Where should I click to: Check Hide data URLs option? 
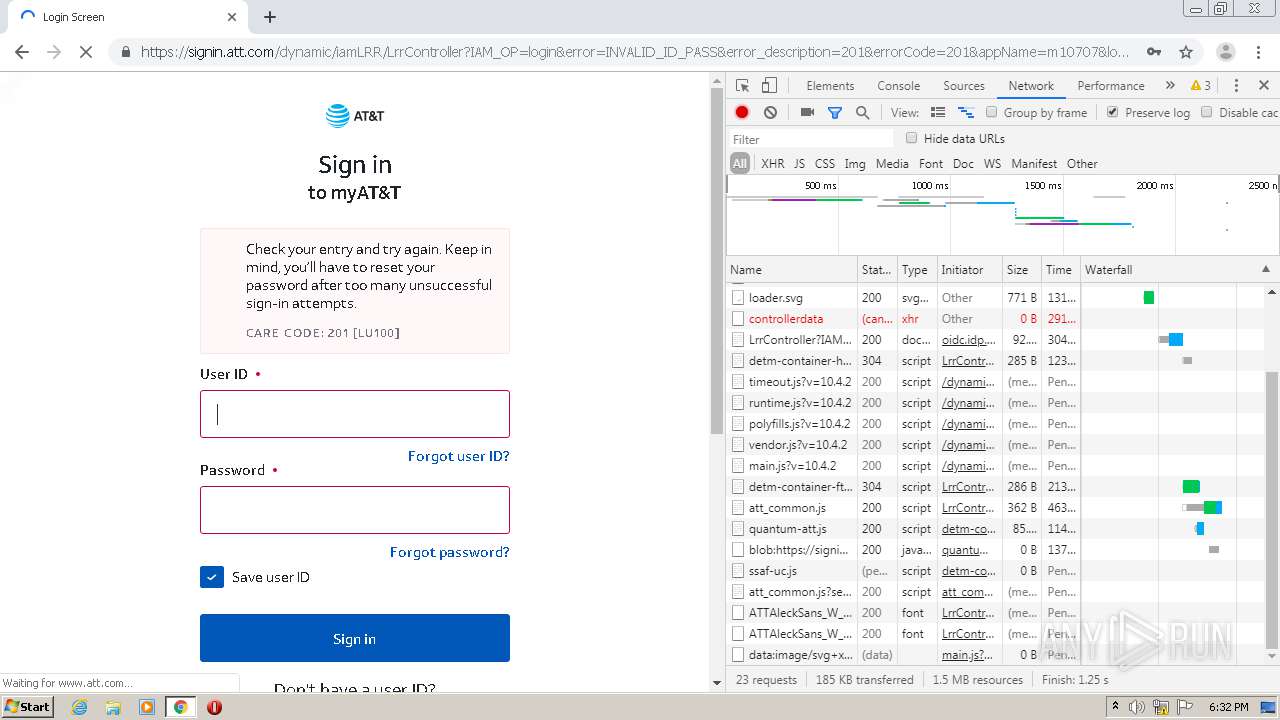(911, 138)
